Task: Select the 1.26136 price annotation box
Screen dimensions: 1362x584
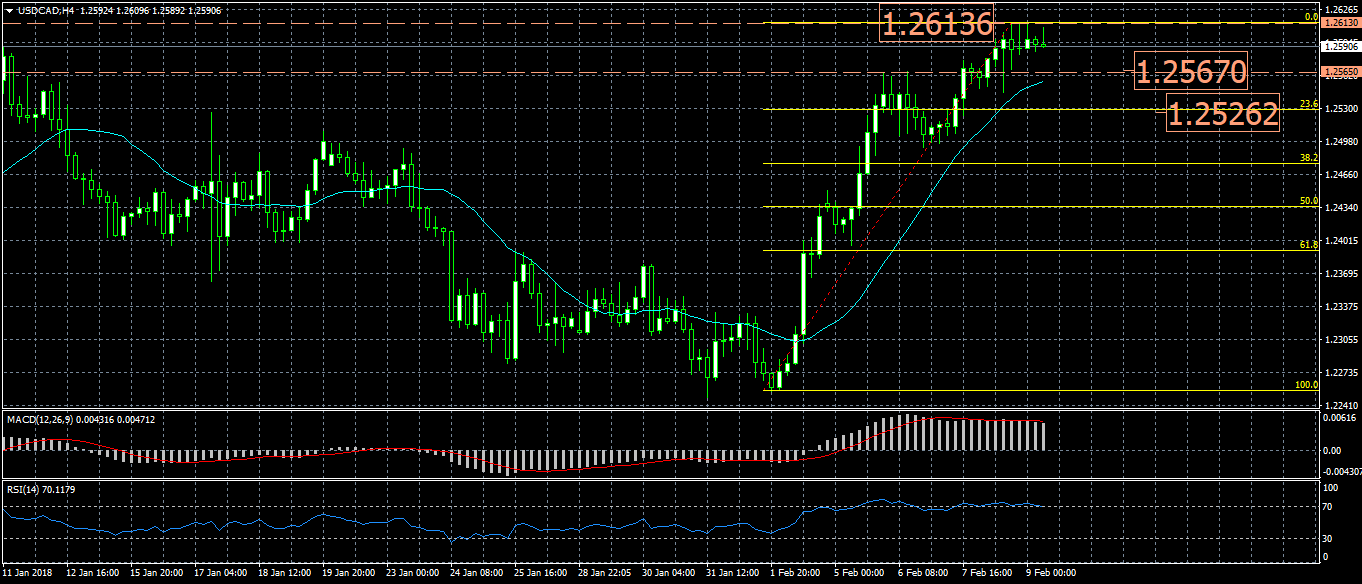Action: (938, 25)
